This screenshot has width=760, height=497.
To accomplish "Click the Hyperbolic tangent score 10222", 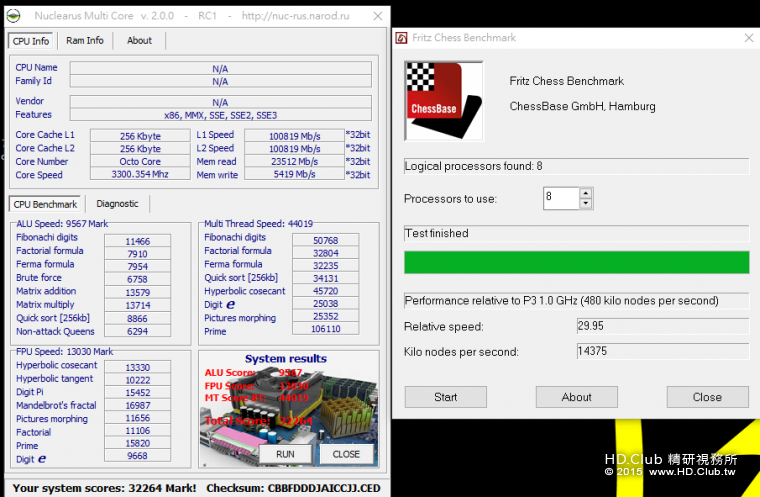I will 138,380.
